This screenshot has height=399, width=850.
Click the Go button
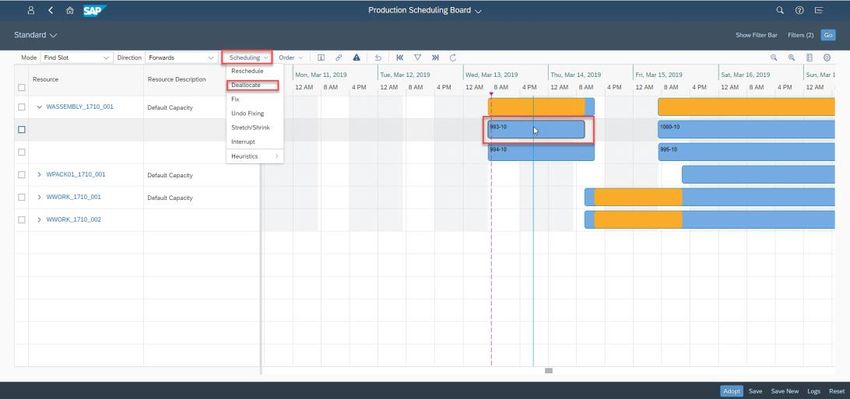click(828, 35)
